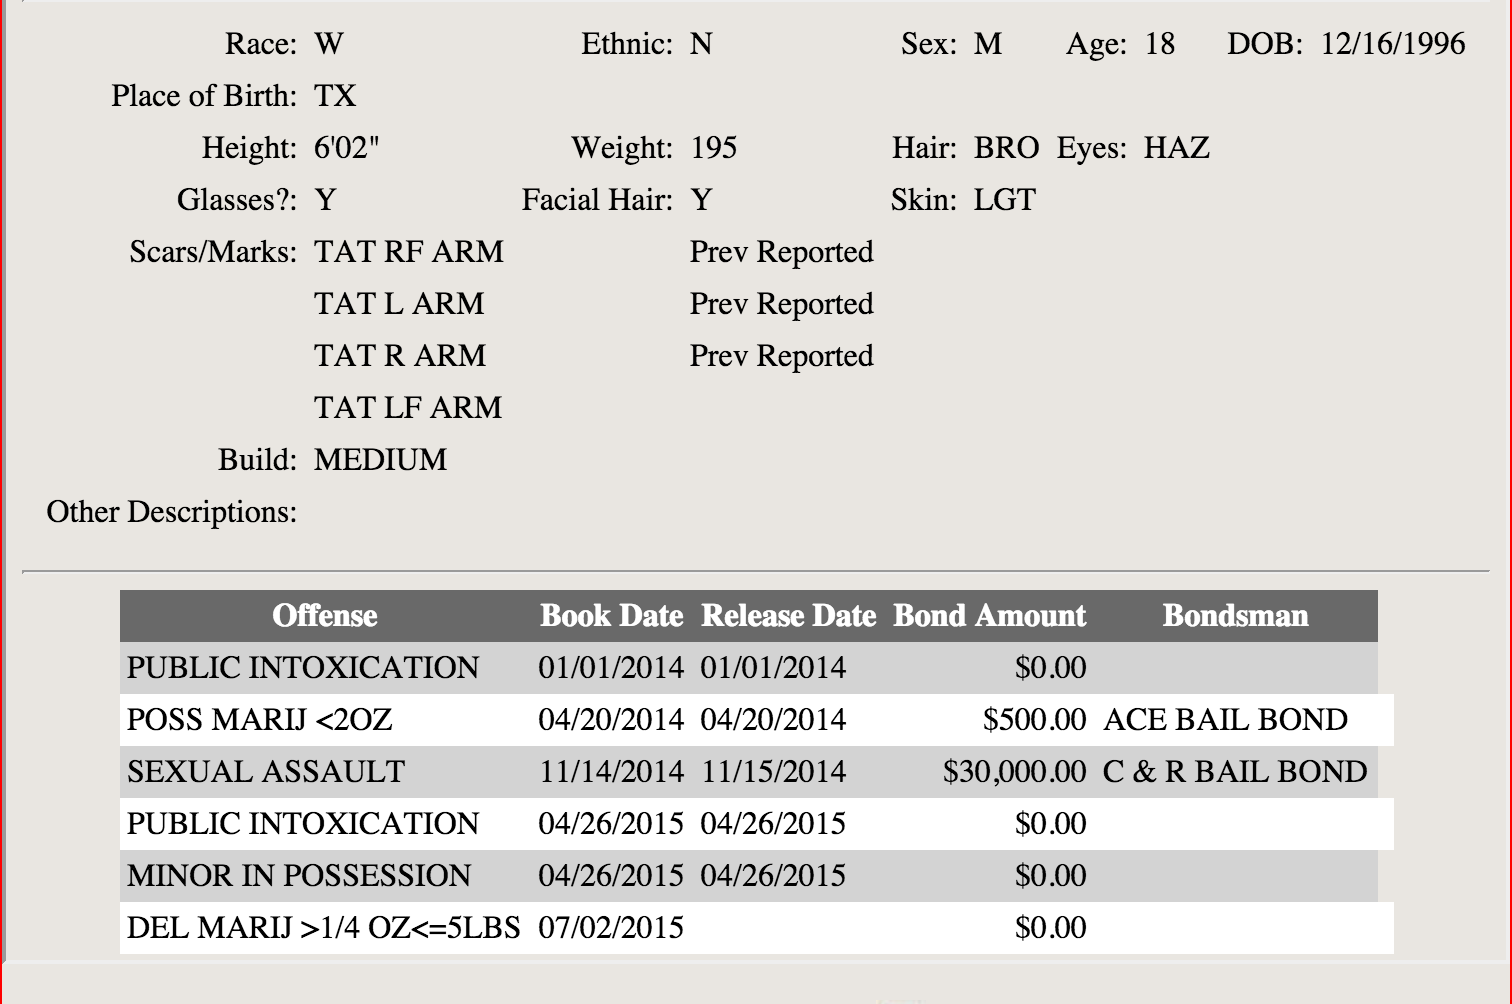Click the DOB value 12/16/1996
1512x1004 pixels.
[1393, 44]
